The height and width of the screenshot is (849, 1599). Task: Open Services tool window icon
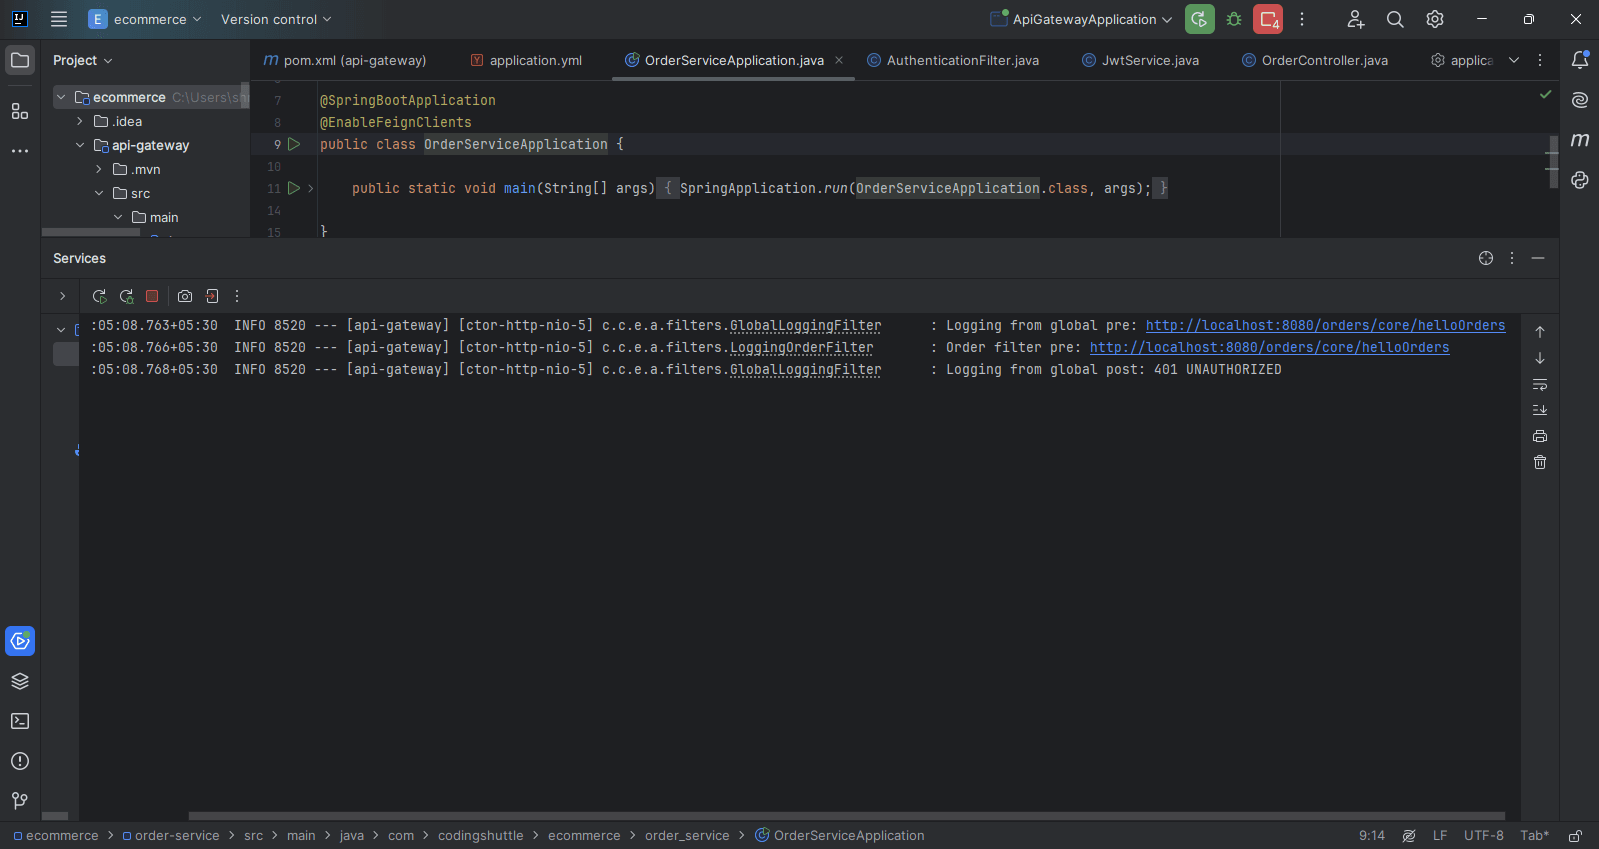[20, 641]
